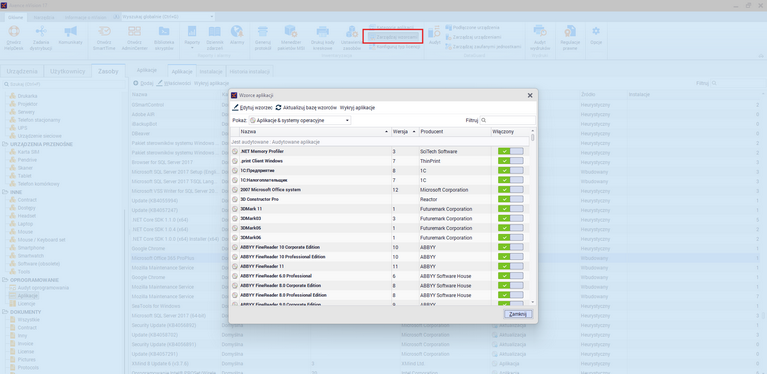Click the Drukarka item icon in sidebar
This screenshot has width=767, height=374.
[12, 96]
